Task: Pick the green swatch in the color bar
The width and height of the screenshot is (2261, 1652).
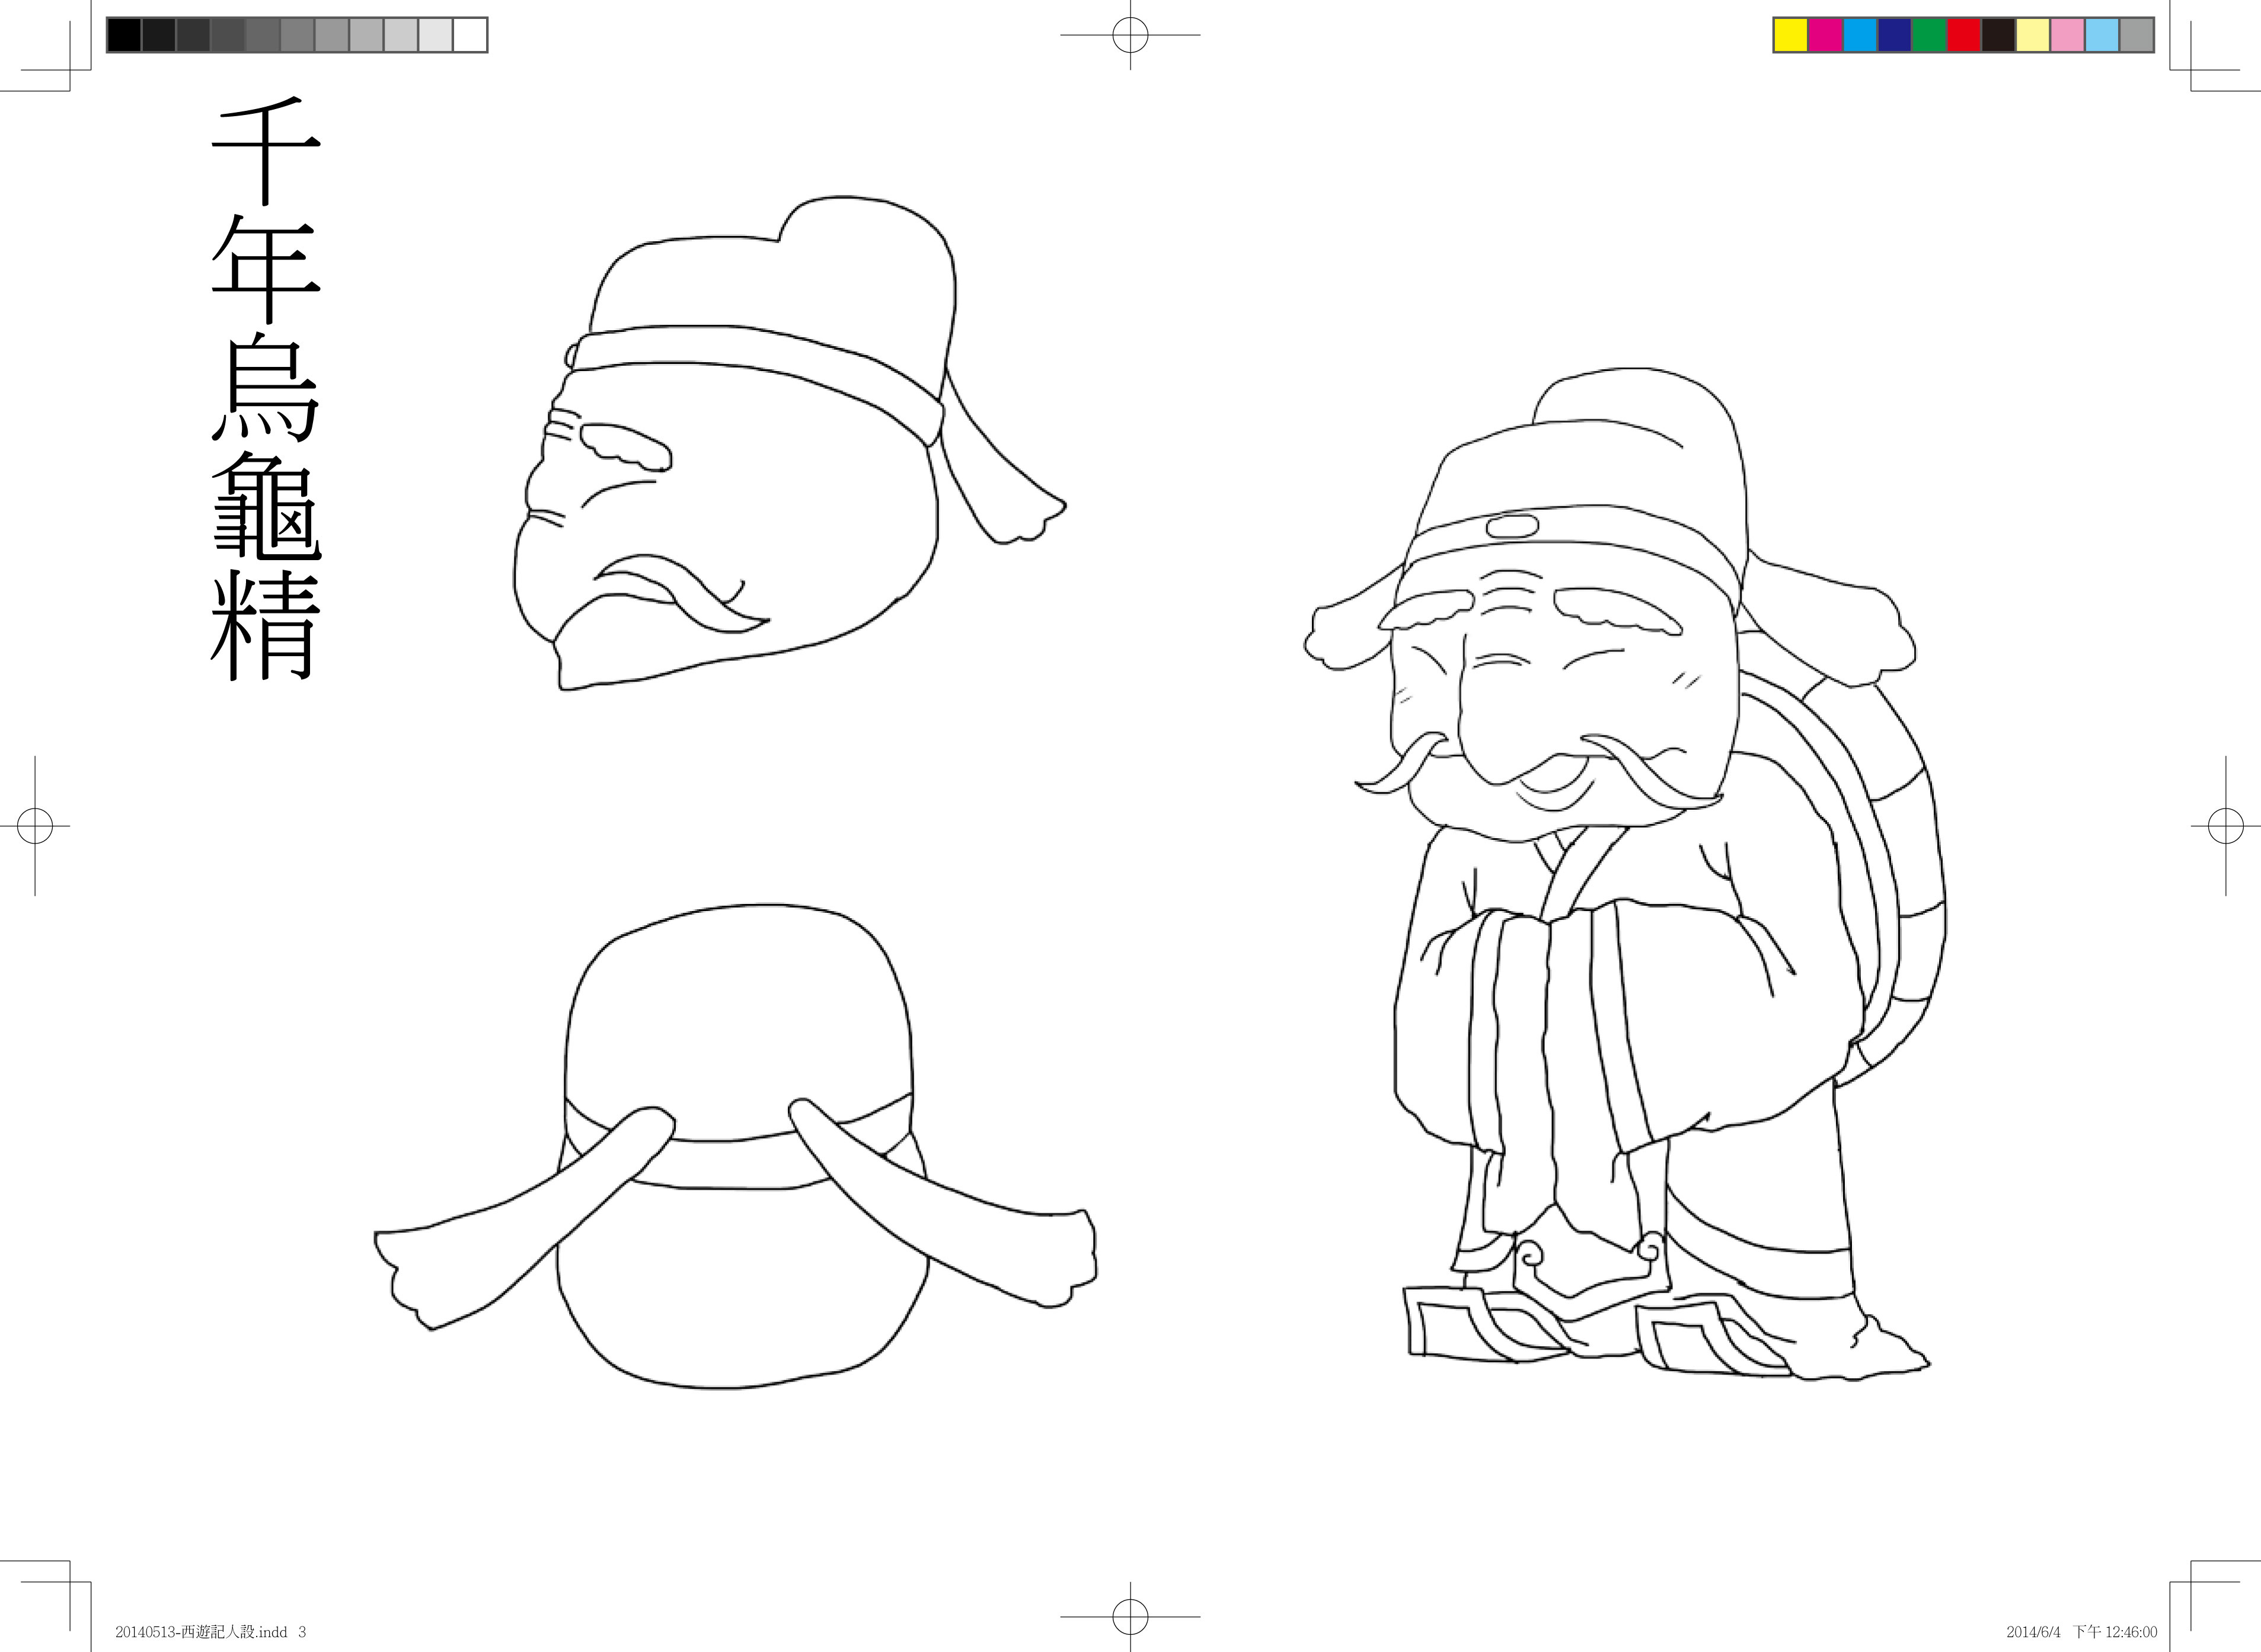Action: (1929, 35)
